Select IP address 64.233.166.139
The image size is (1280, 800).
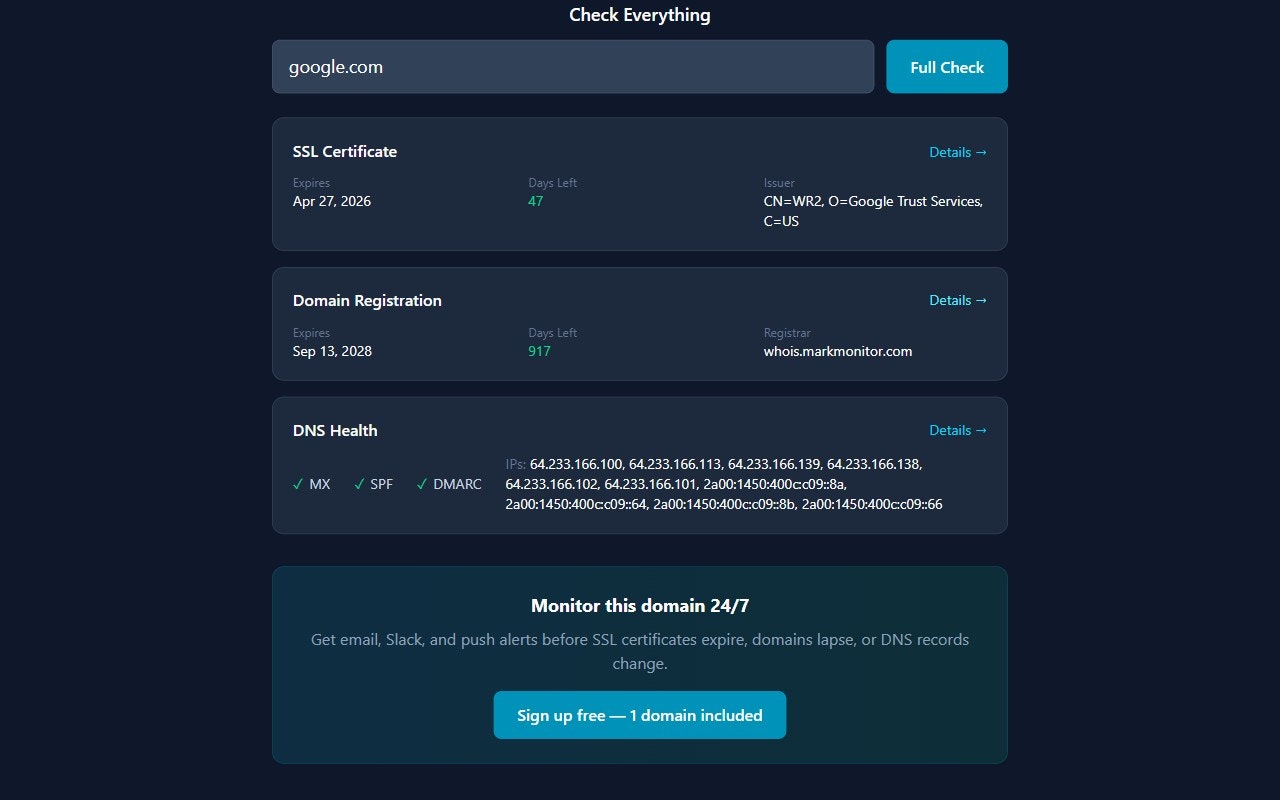click(x=773, y=464)
